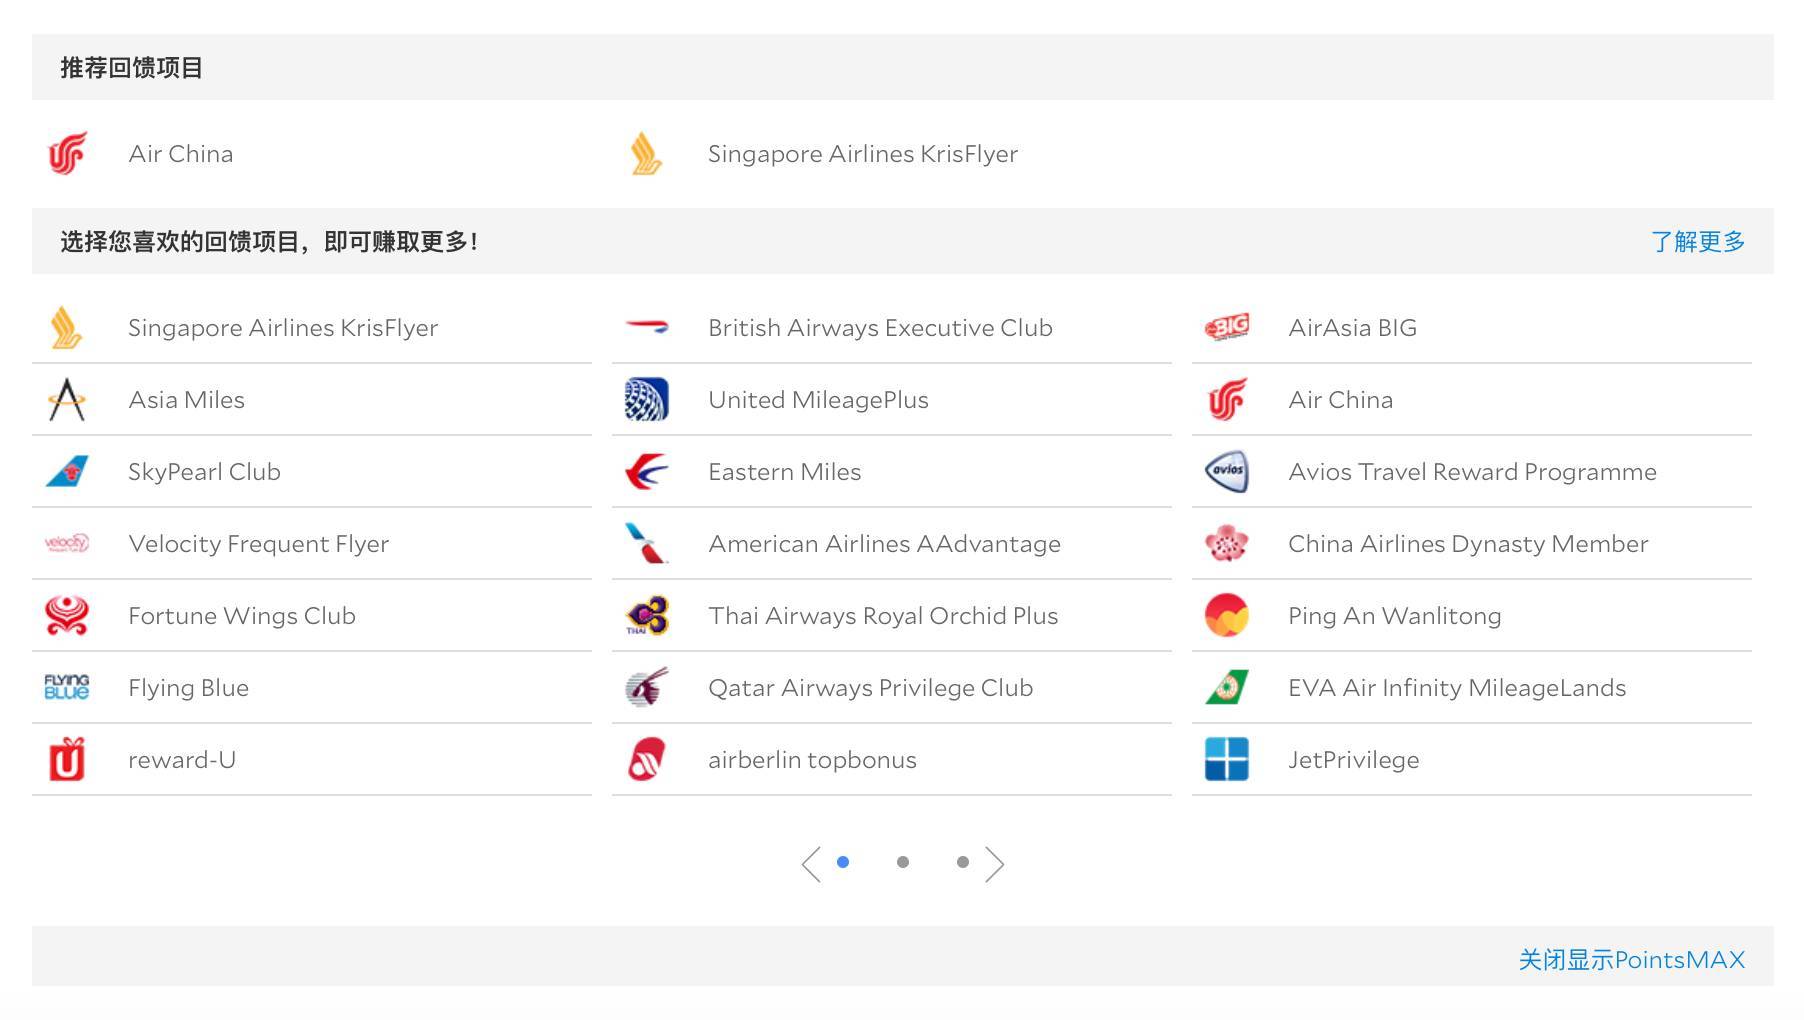Click the Singapore Airlines KrisFlyer logo in the program list
Viewport: 1804px width, 1020px height.
(x=67, y=328)
